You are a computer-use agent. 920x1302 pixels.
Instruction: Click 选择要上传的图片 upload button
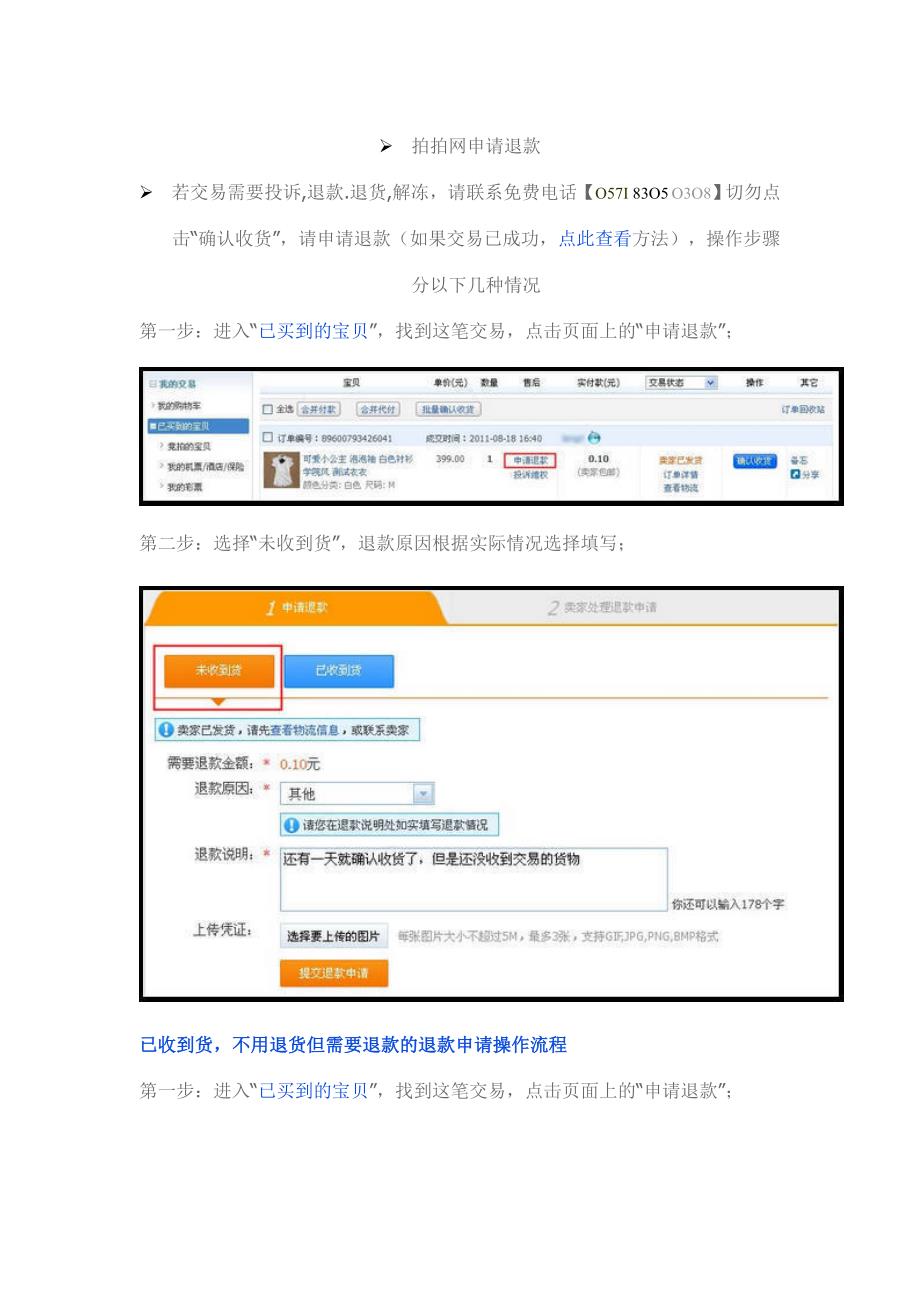coord(333,936)
